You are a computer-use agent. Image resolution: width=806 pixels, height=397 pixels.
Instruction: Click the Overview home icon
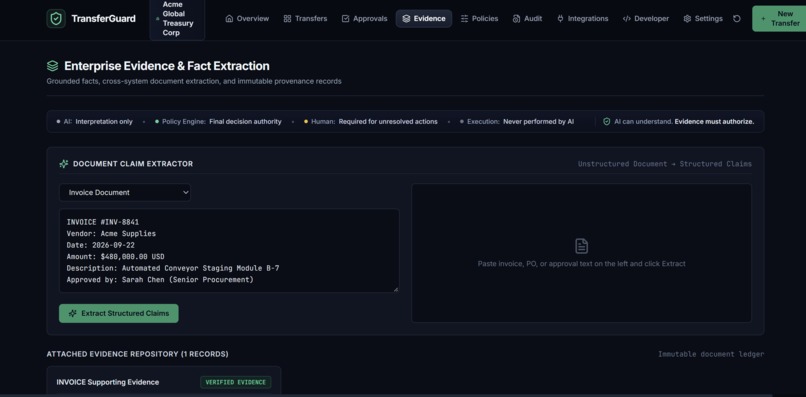coord(229,19)
